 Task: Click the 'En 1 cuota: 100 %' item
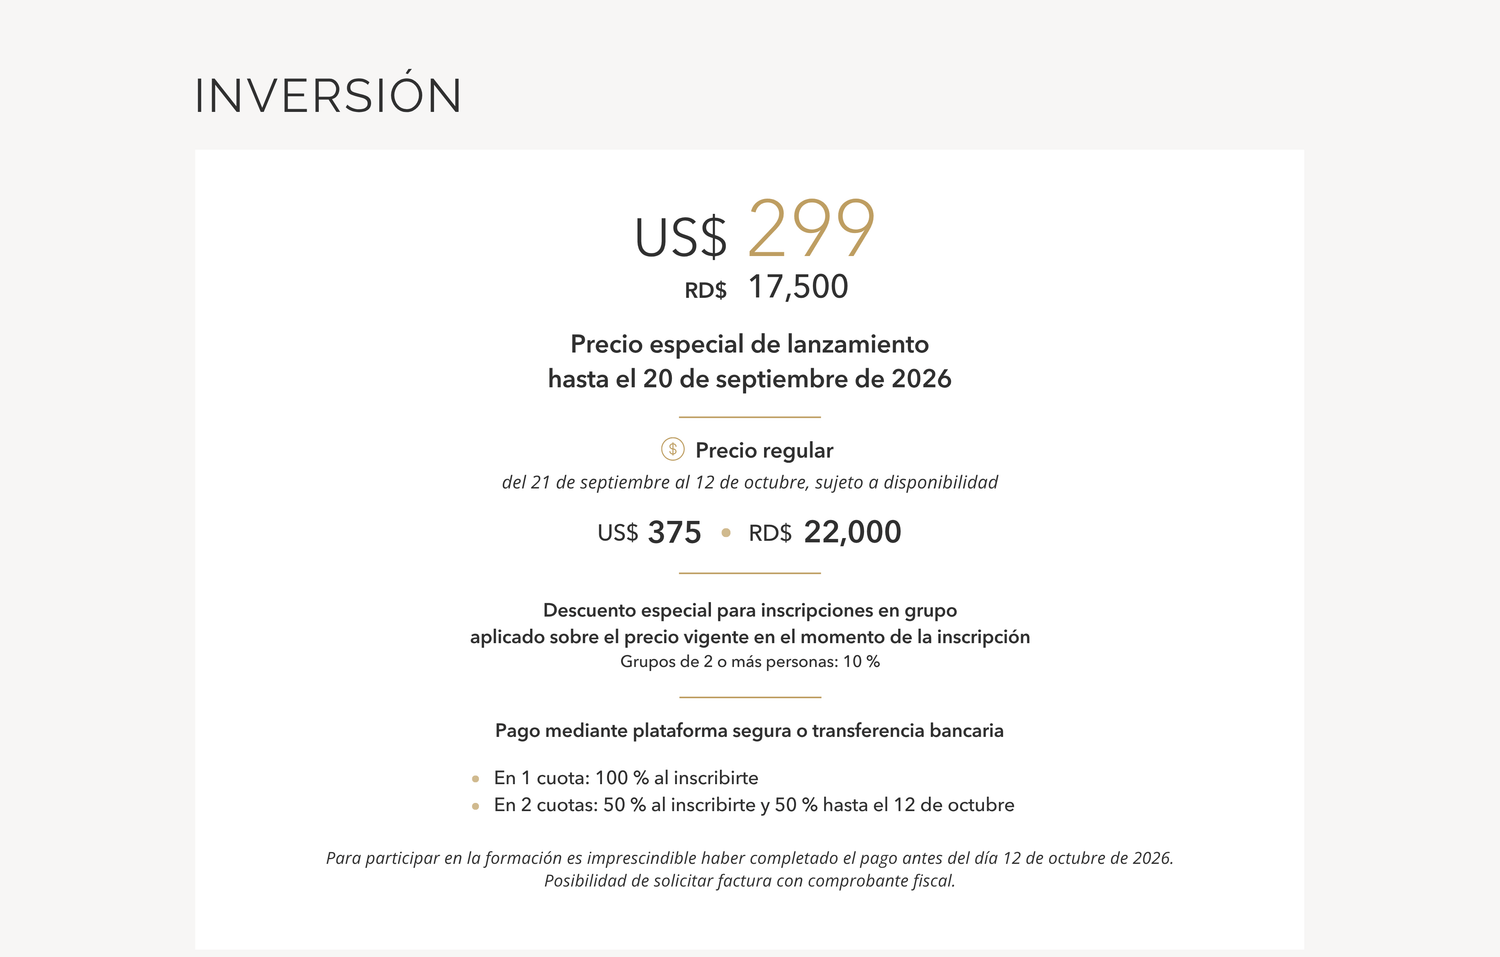[x=626, y=778]
